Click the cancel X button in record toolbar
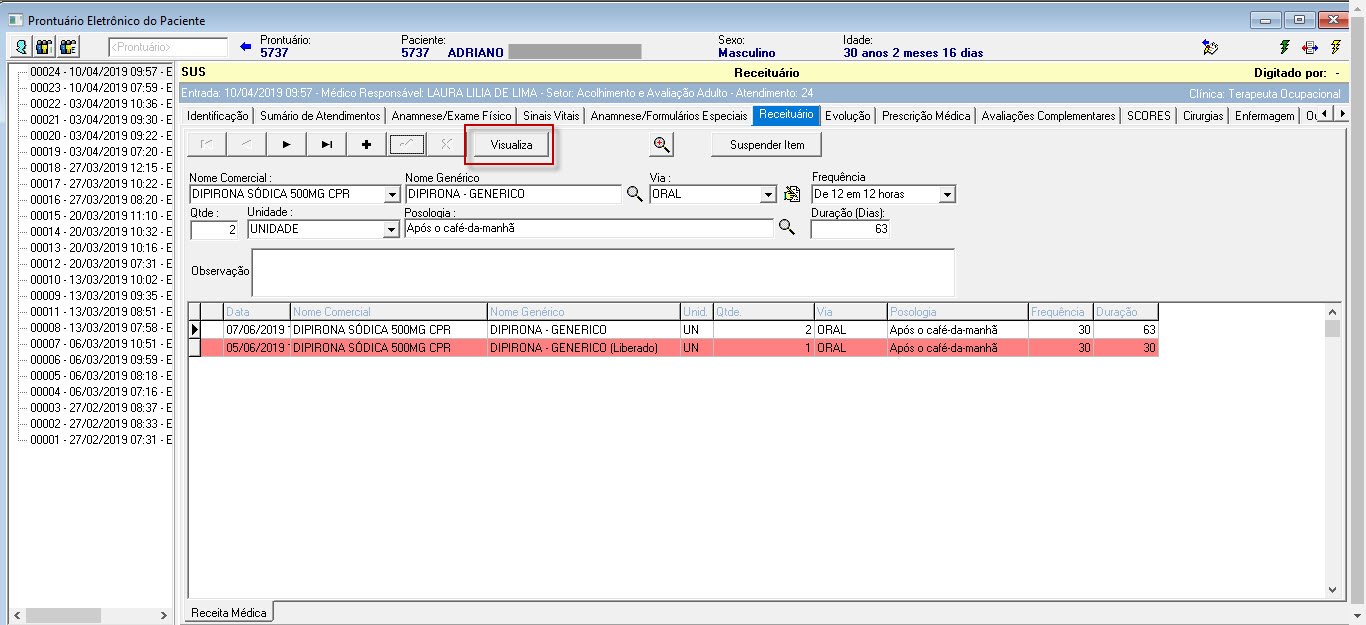This screenshot has height=625, width=1366. coord(446,144)
